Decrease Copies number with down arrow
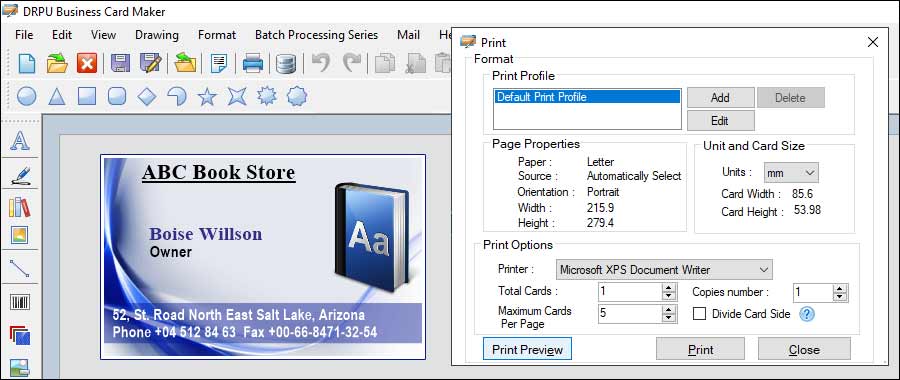Screen dimensions: 900x380 pyautogui.click(x=840, y=297)
